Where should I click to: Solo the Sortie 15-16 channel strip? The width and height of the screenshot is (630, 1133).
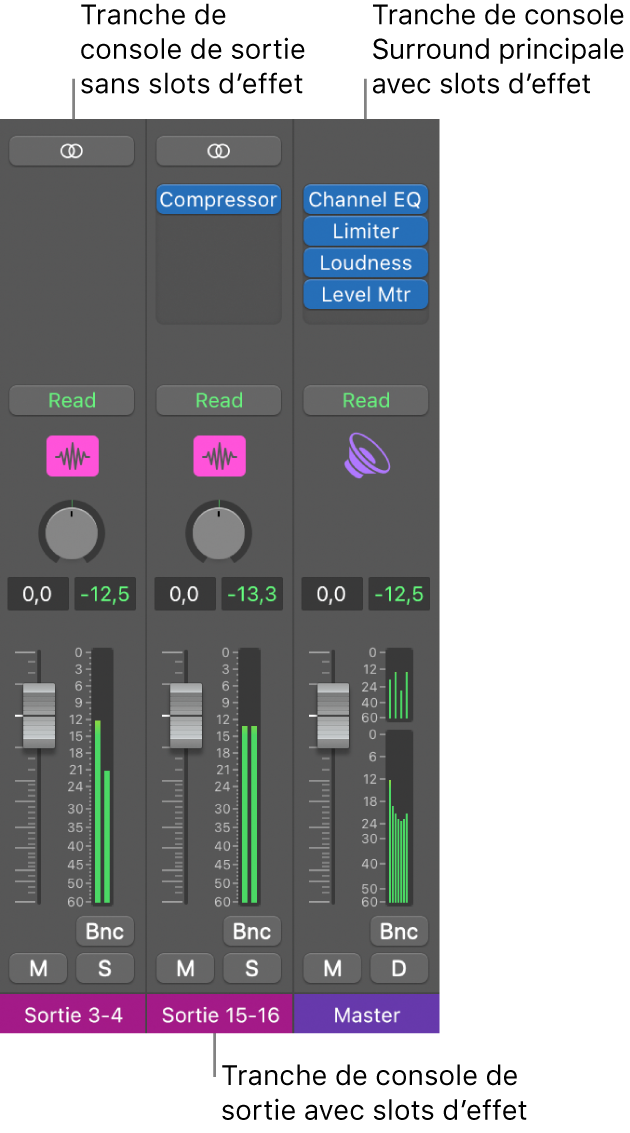click(252, 968)
